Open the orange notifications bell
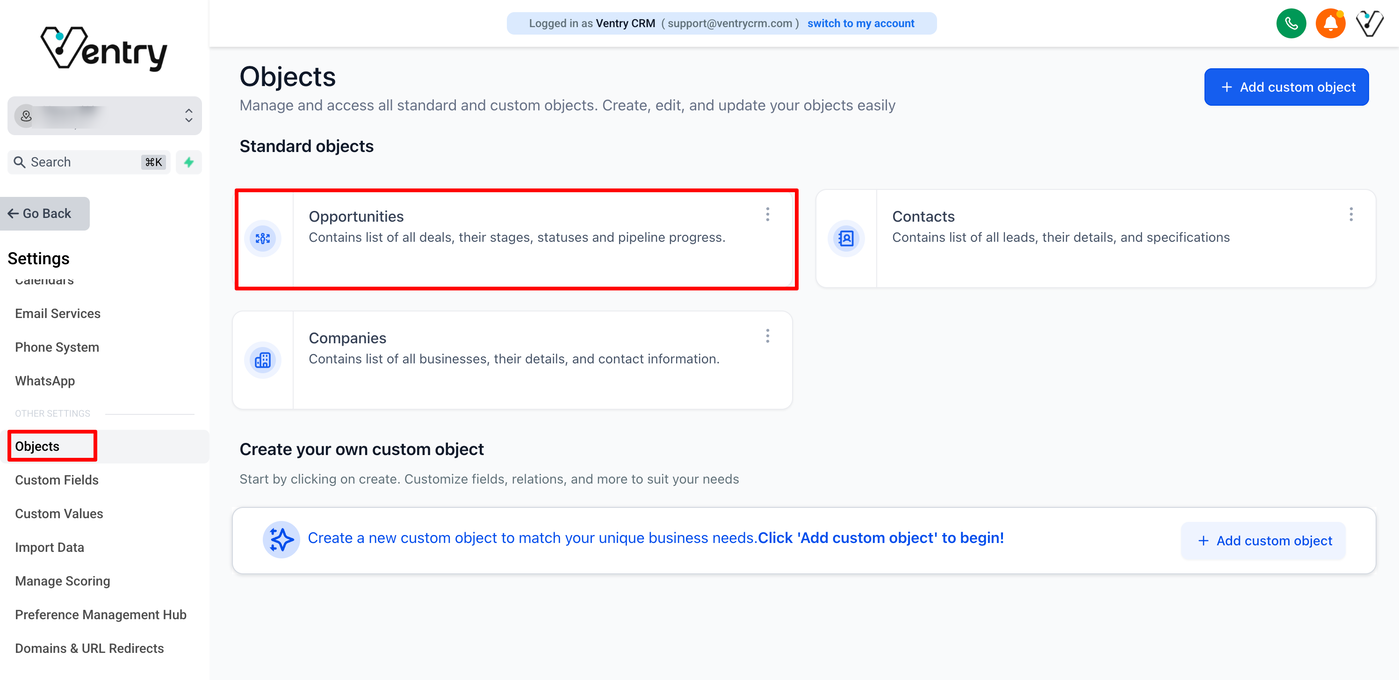The height and width of the screenshot is (680, 1399). click(x=1330, y=23)
